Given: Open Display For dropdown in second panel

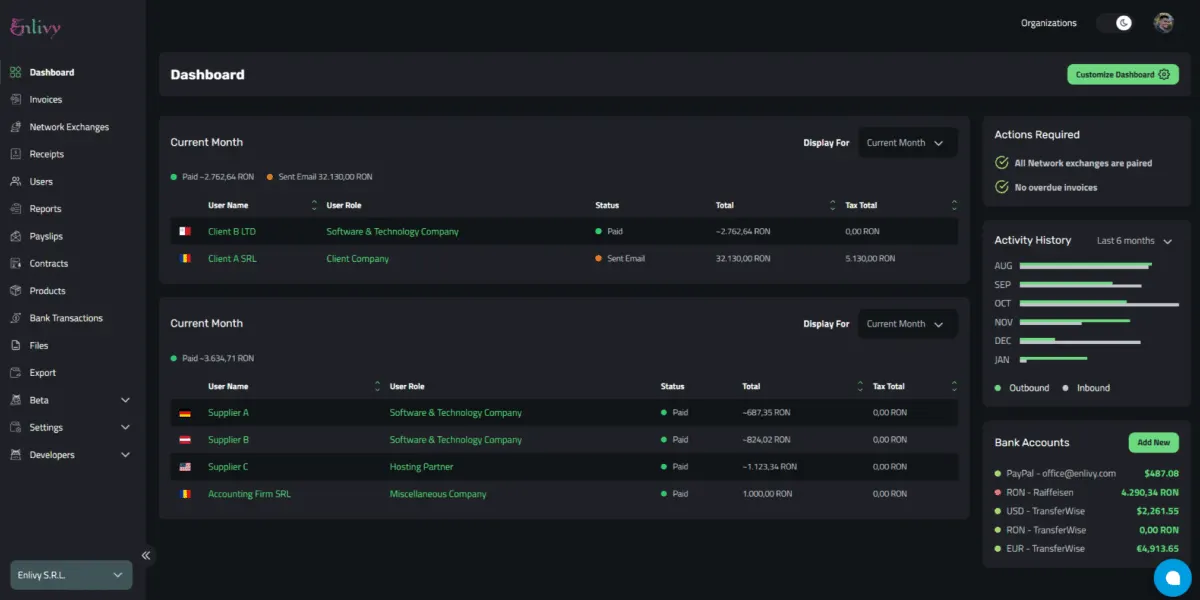Looking at the screenshot, I should [x=907, y=324].
